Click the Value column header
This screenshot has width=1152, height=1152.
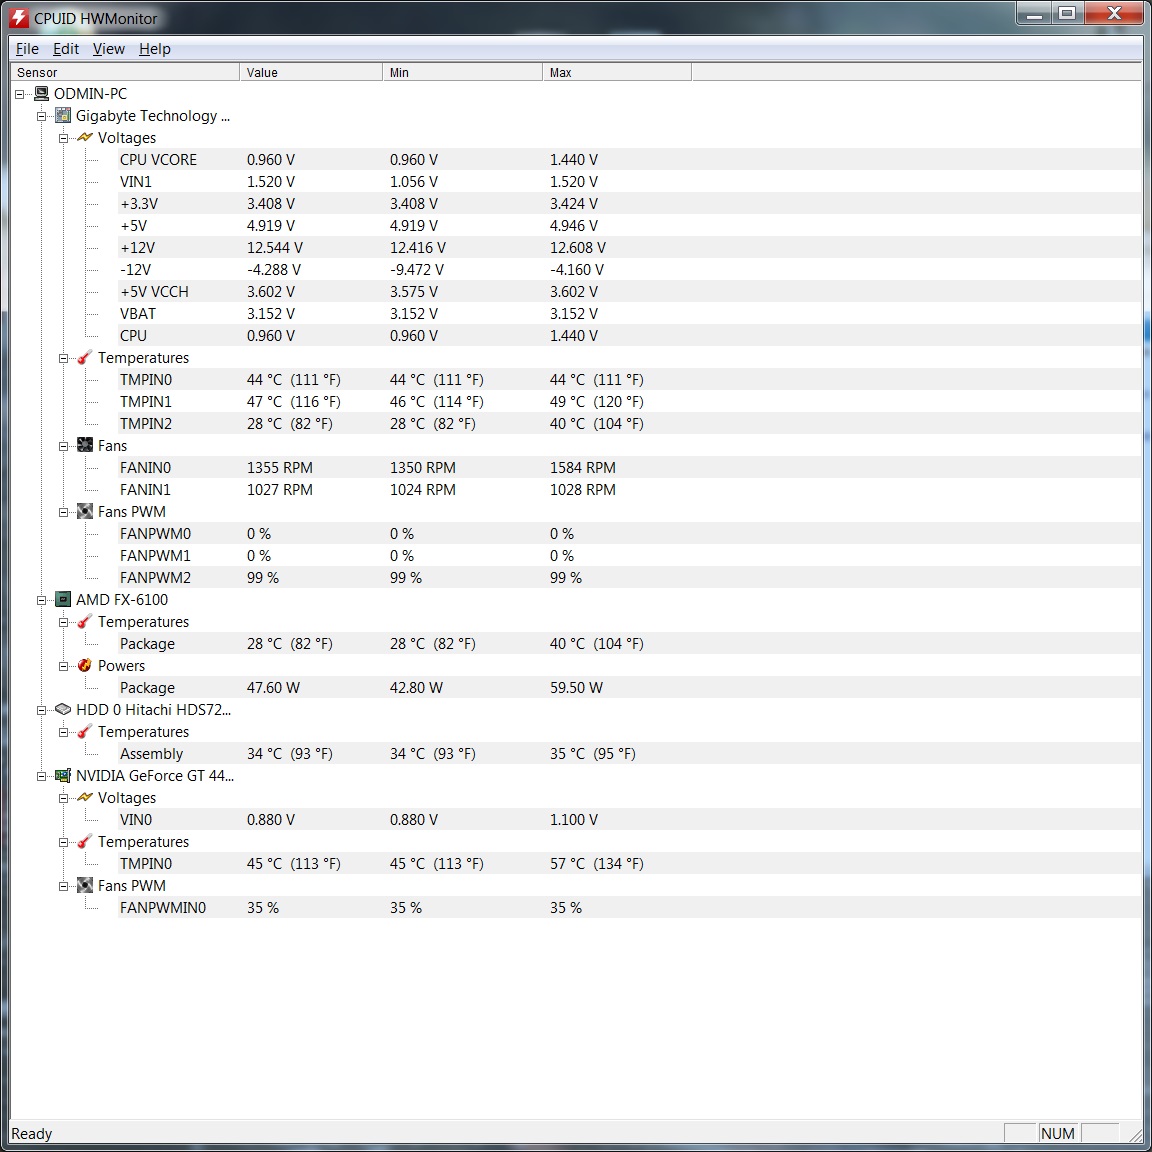click(x=310, y=73)
